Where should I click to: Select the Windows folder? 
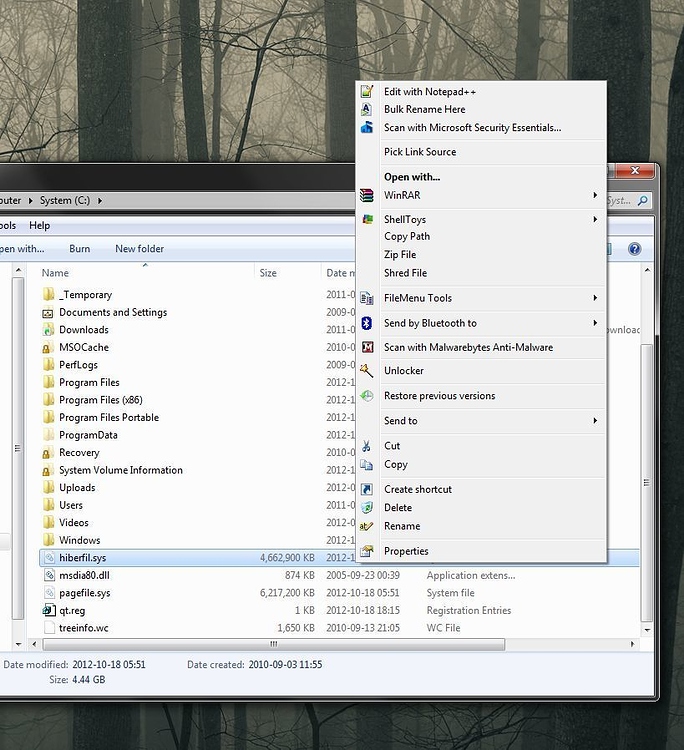click(x=80, y=540)
